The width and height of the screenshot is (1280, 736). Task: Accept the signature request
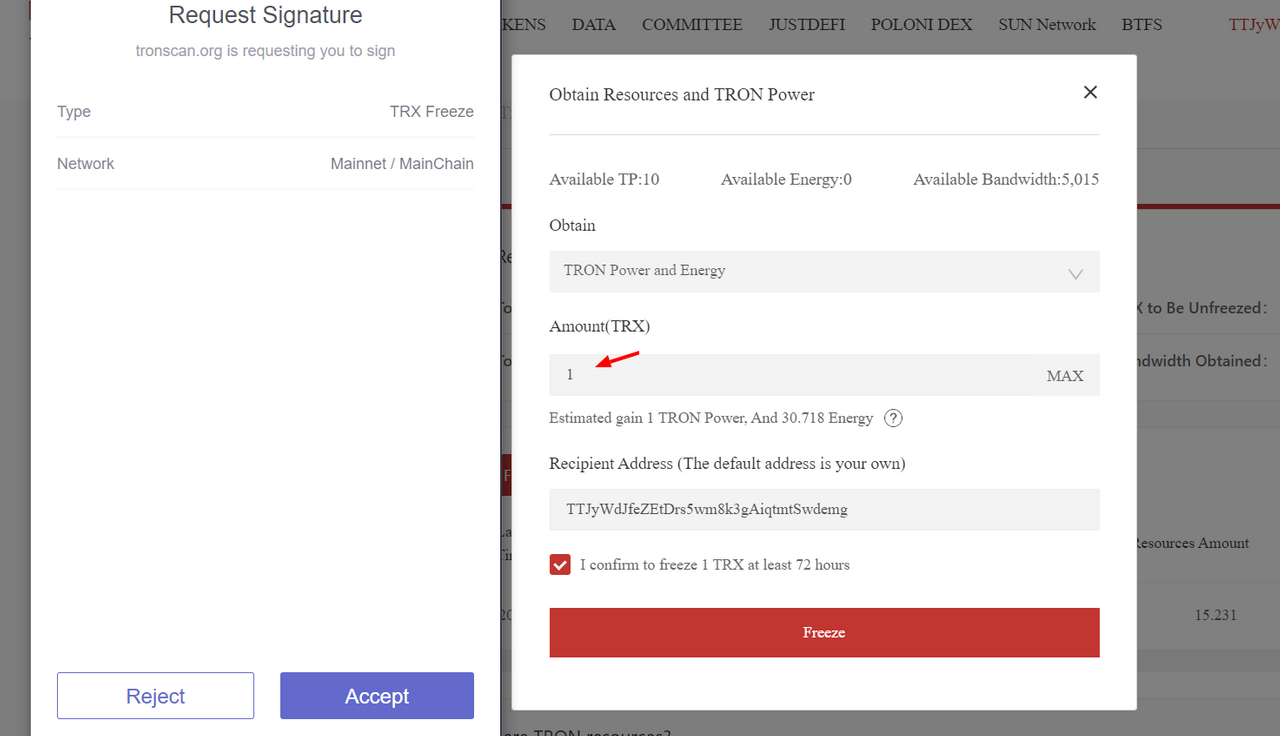(x=377, y=696)
